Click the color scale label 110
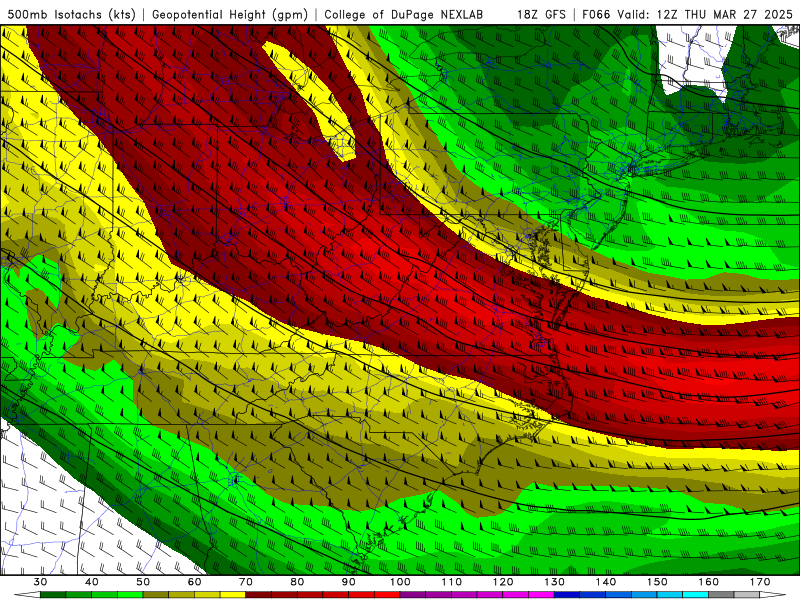This screenshot has width=800, height=600. 452,582
